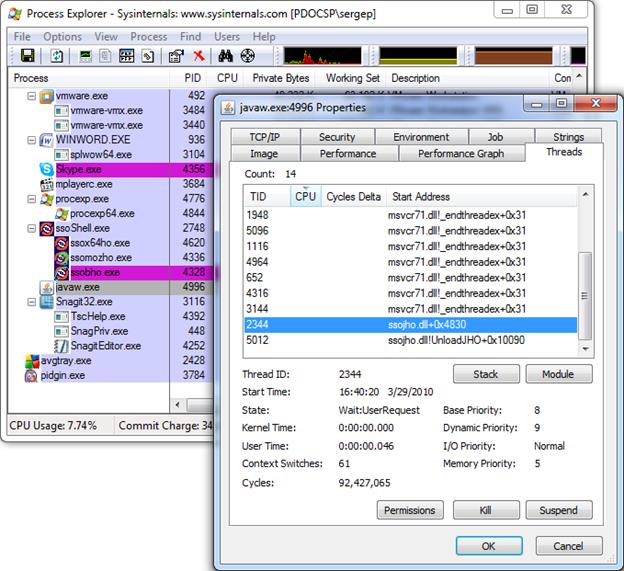
Task: Switch to the TCP/IP tab
Action: [x=265, y=137]
